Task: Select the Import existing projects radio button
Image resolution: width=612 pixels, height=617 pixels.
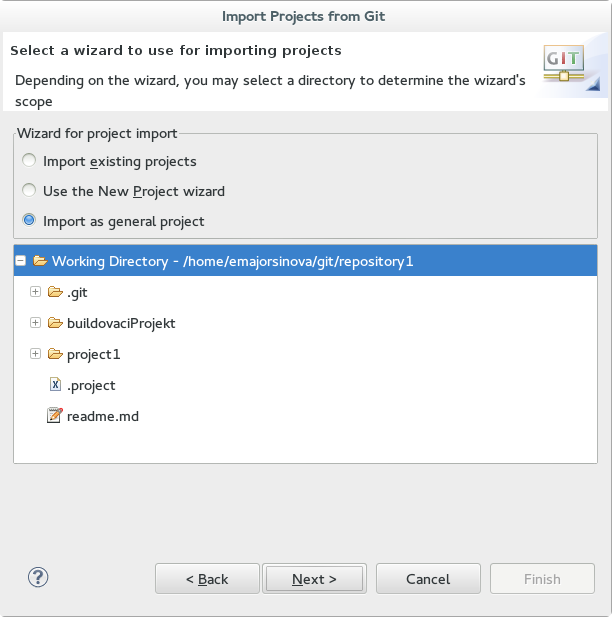Action: (29, 161)
